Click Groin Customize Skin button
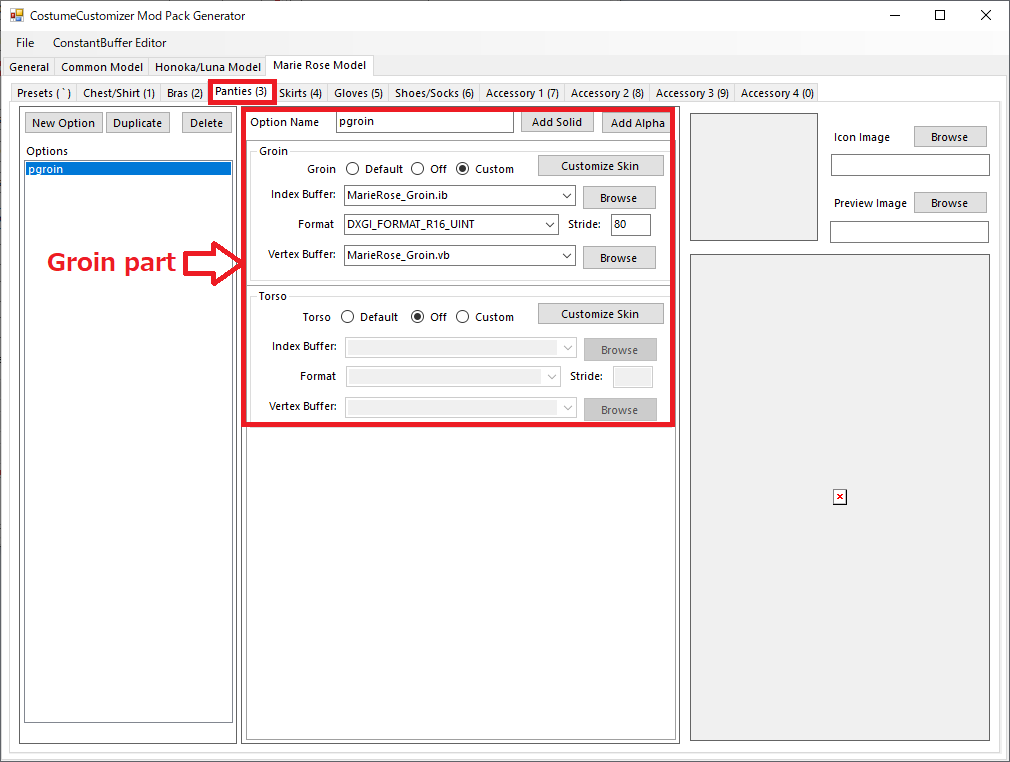The width and height of the screenshot is (1010, 762). [600, 166]
